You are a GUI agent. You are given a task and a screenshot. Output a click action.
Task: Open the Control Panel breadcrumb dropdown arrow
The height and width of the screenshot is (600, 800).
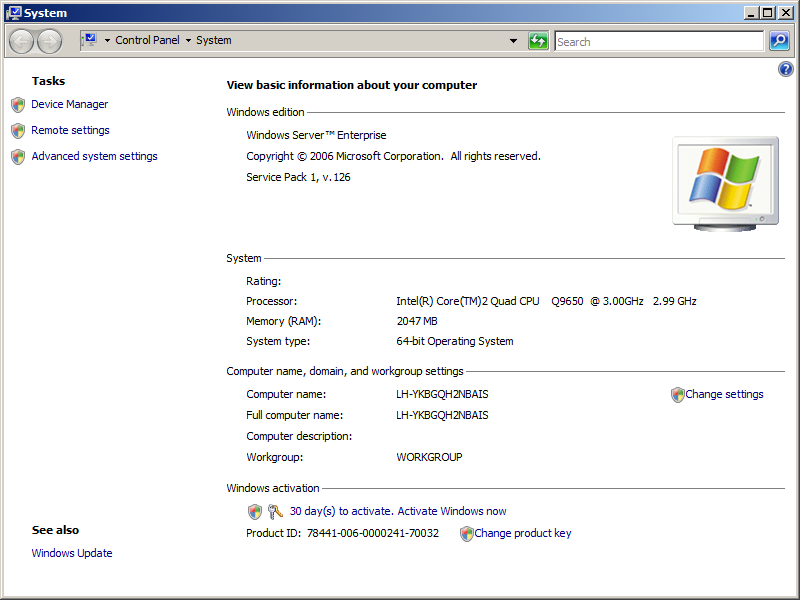(x=186, y=41)
